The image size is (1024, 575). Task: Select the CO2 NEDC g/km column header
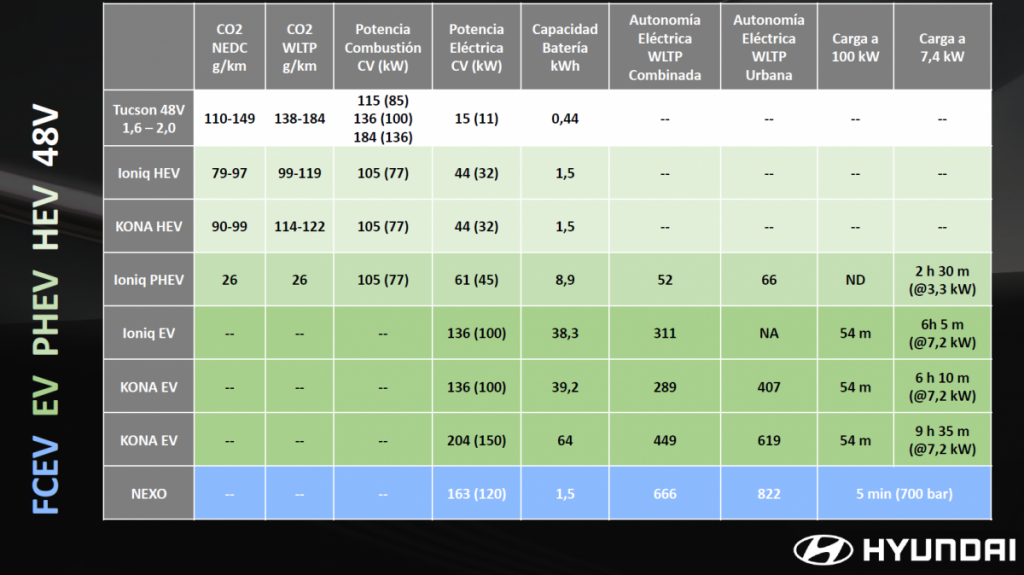pyautogui.click(x=229, y=47)
